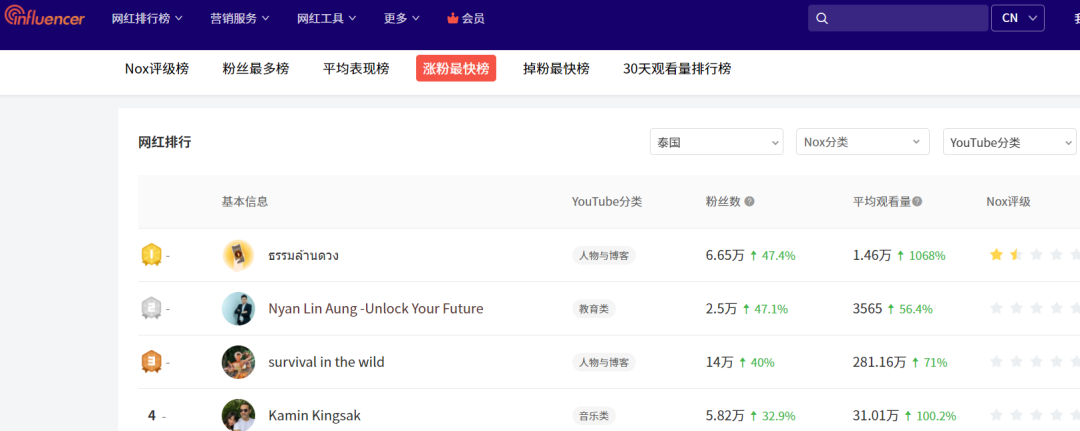1080x431 pixels.
Task: Click the silver rank 2 medal icon
Action: (151, 309)
